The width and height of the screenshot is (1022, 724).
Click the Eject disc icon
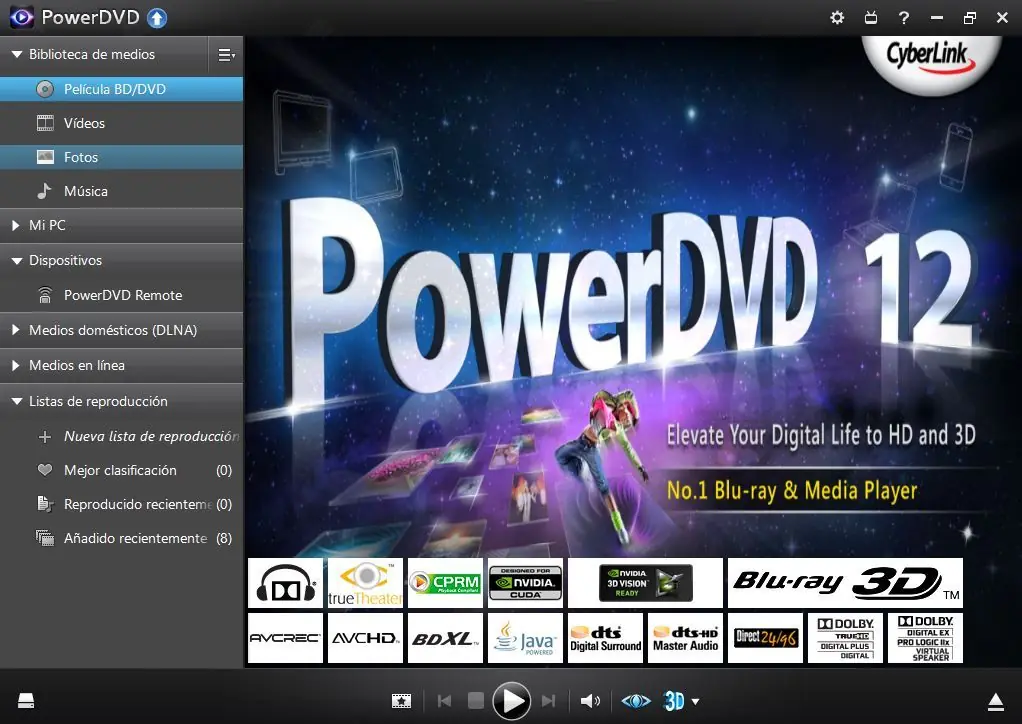click(995, 701)
